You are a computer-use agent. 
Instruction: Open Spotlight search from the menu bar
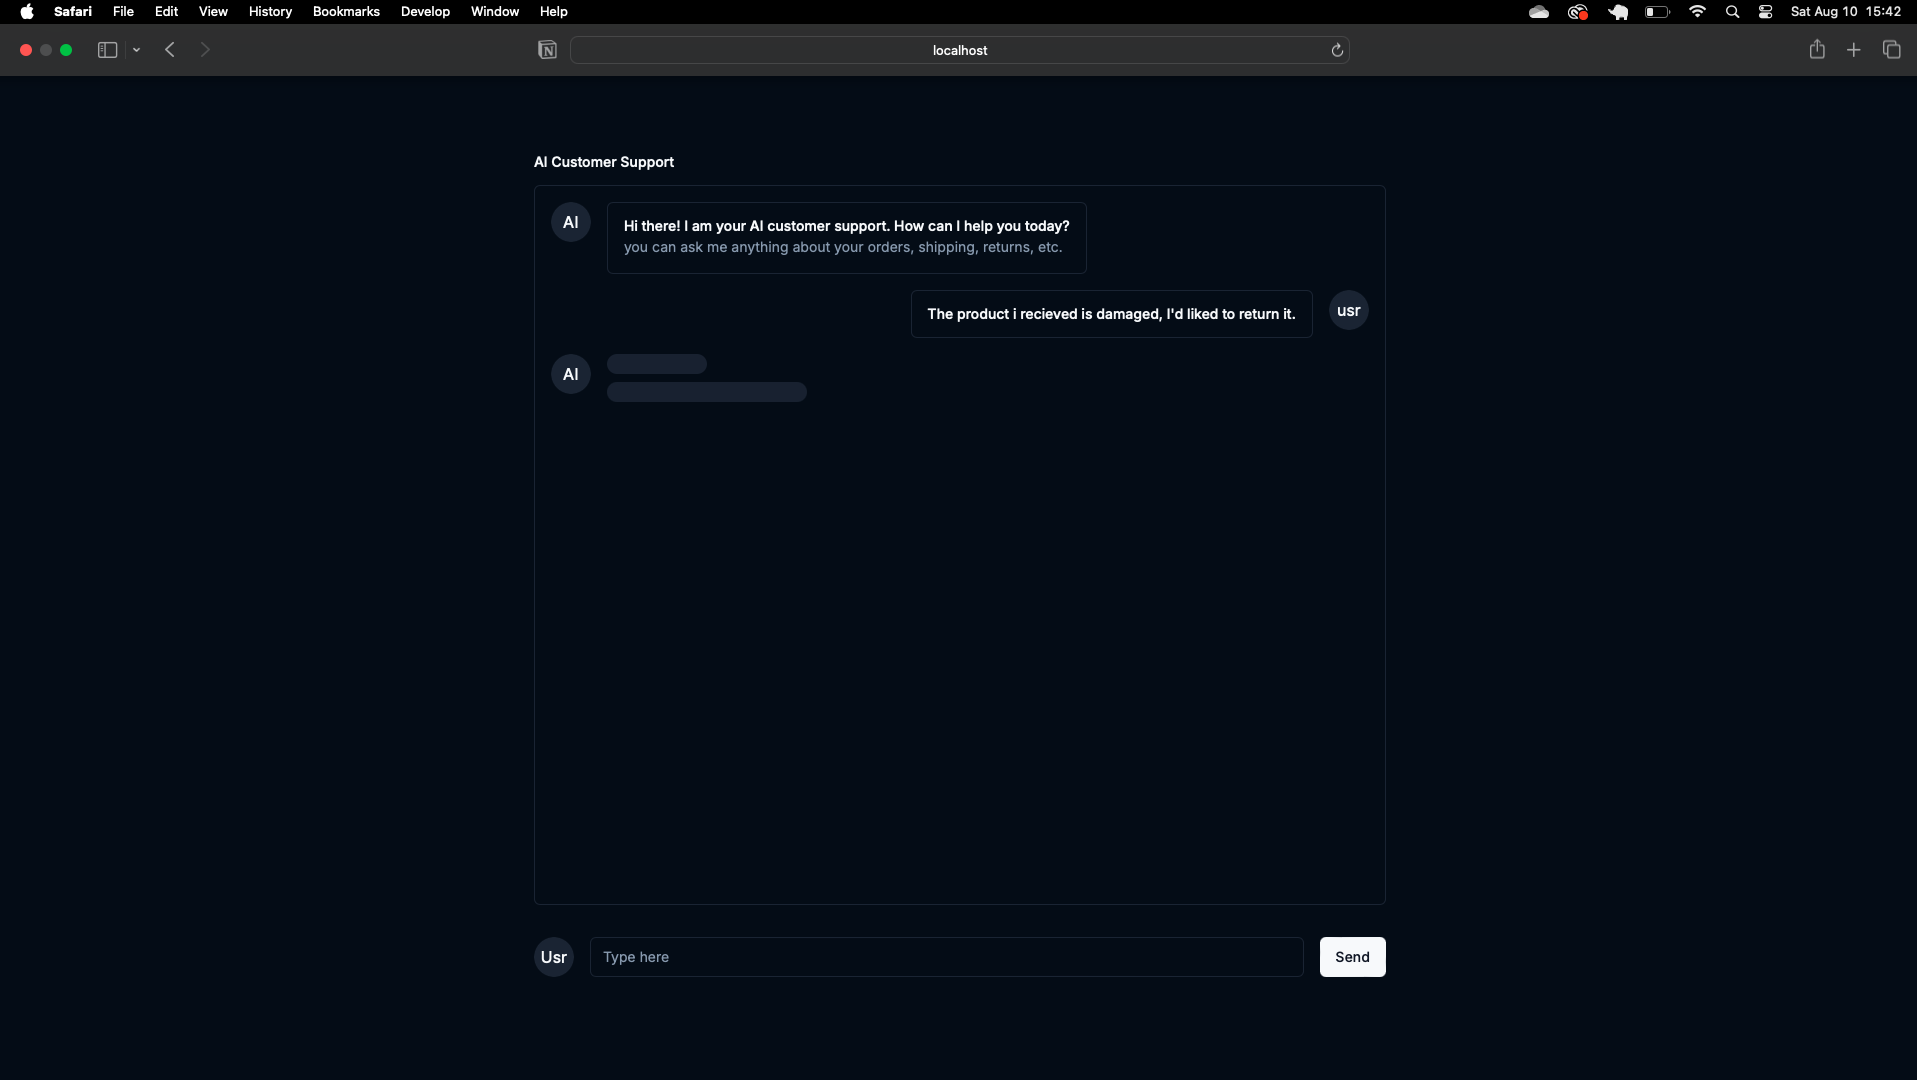pyautogui.click(x=1733, y=12)
